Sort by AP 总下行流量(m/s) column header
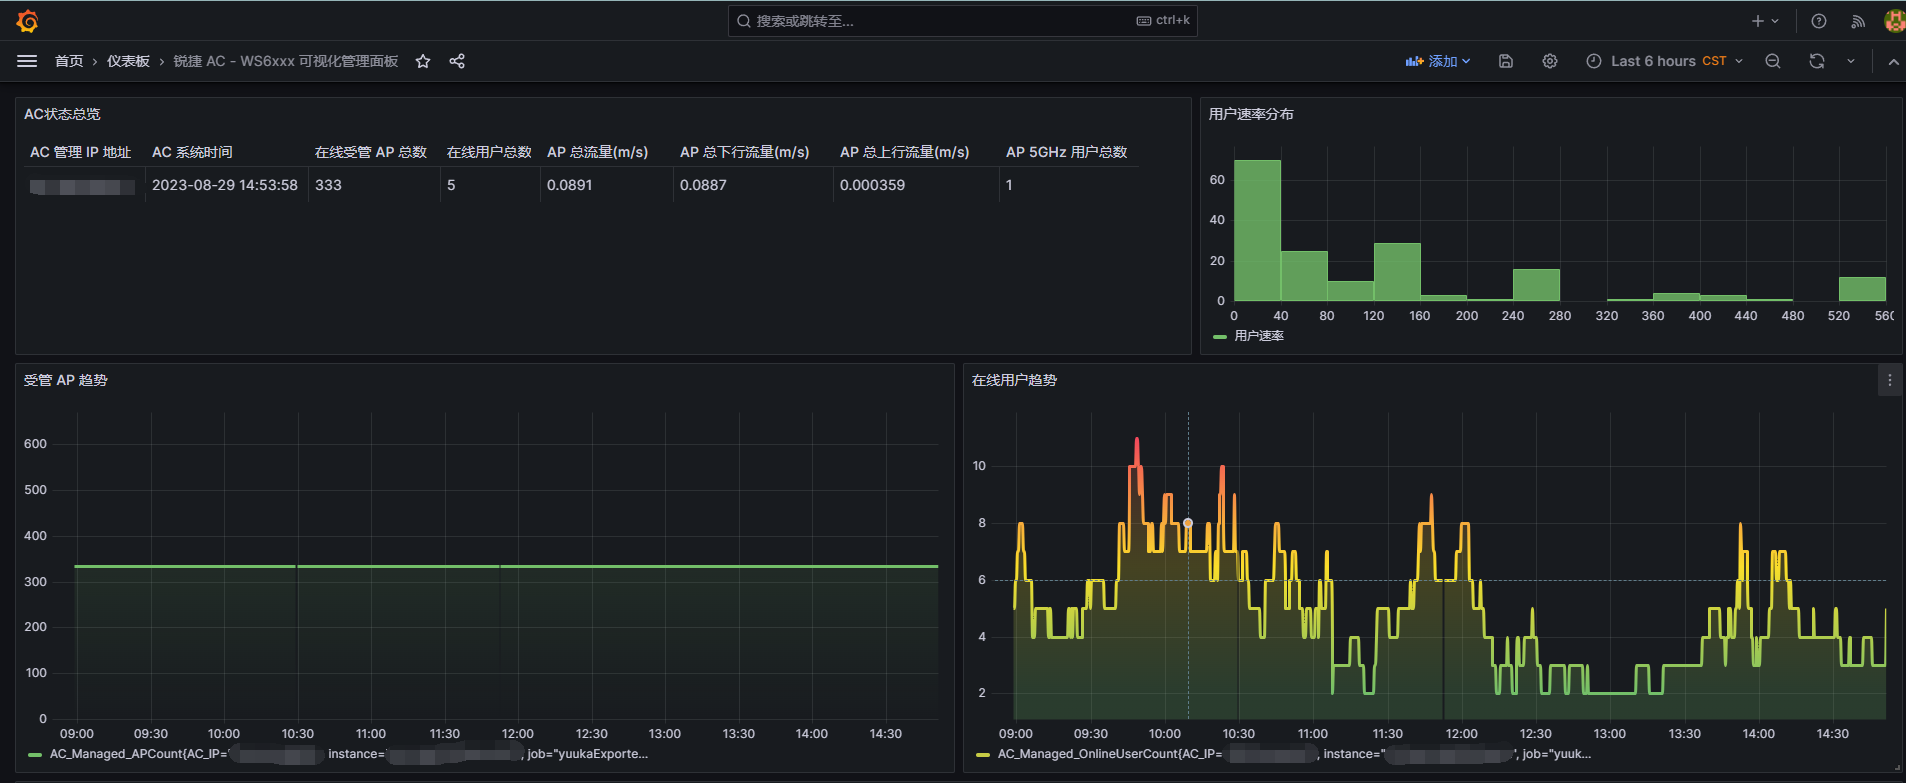This screenshot has height=783, width=1906. pos(745,152)
